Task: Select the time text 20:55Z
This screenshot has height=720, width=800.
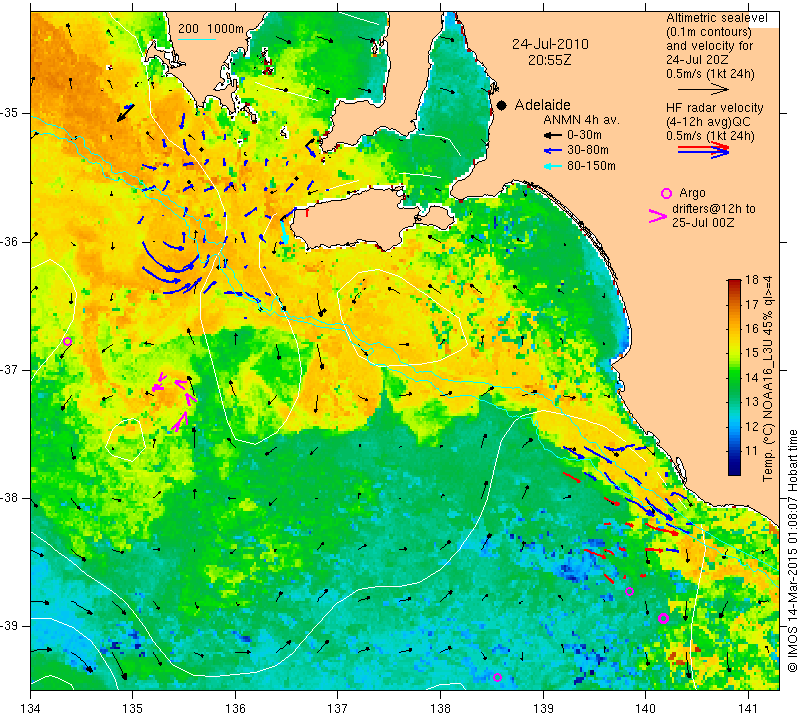Action: click(549, 60)
